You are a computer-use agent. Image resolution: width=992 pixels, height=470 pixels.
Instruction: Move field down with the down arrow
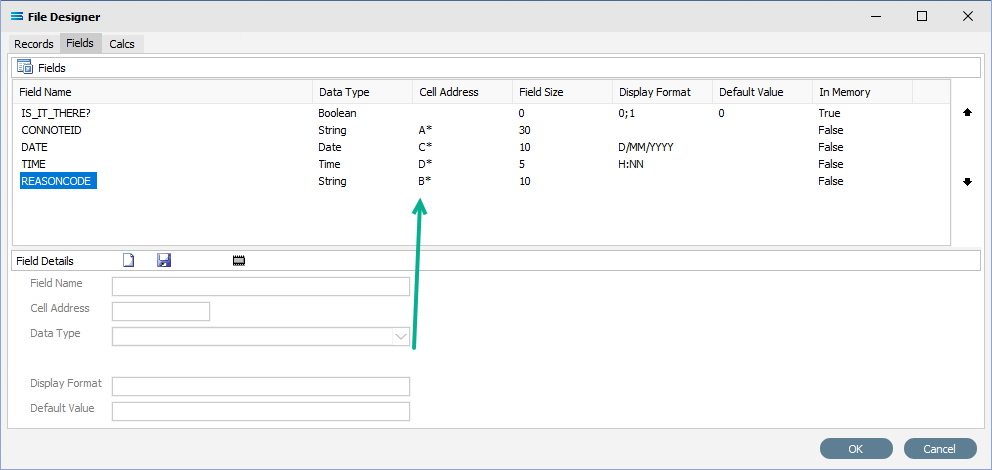[967, 182]
